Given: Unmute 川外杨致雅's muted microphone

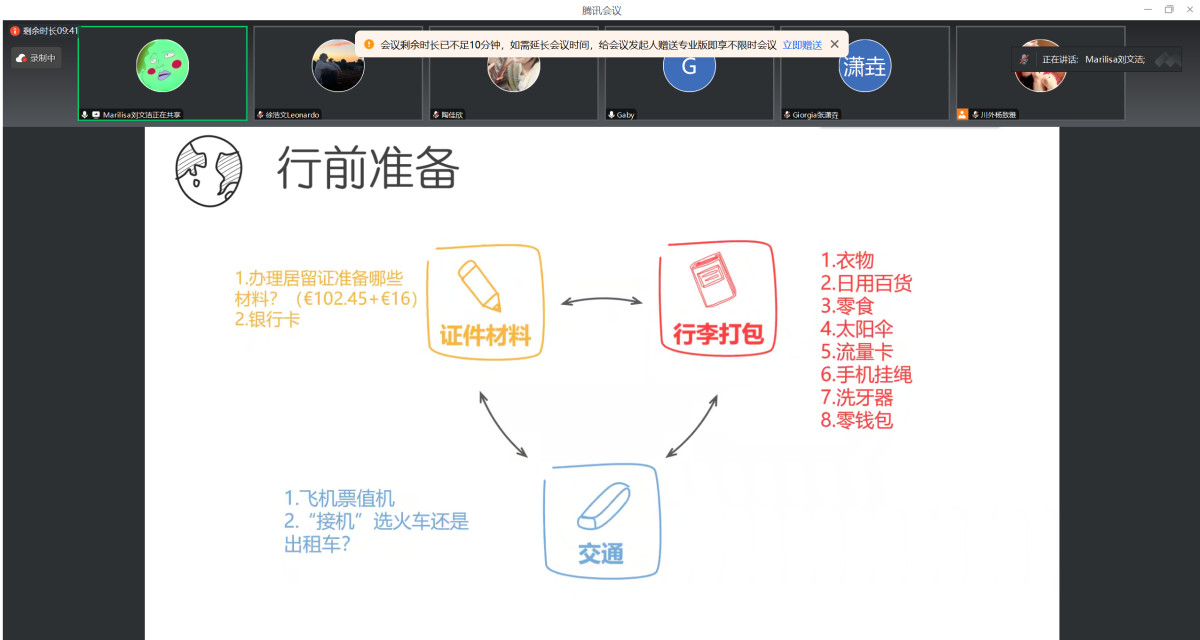Looking at the screenshot, I should click(x=975, y=114).
